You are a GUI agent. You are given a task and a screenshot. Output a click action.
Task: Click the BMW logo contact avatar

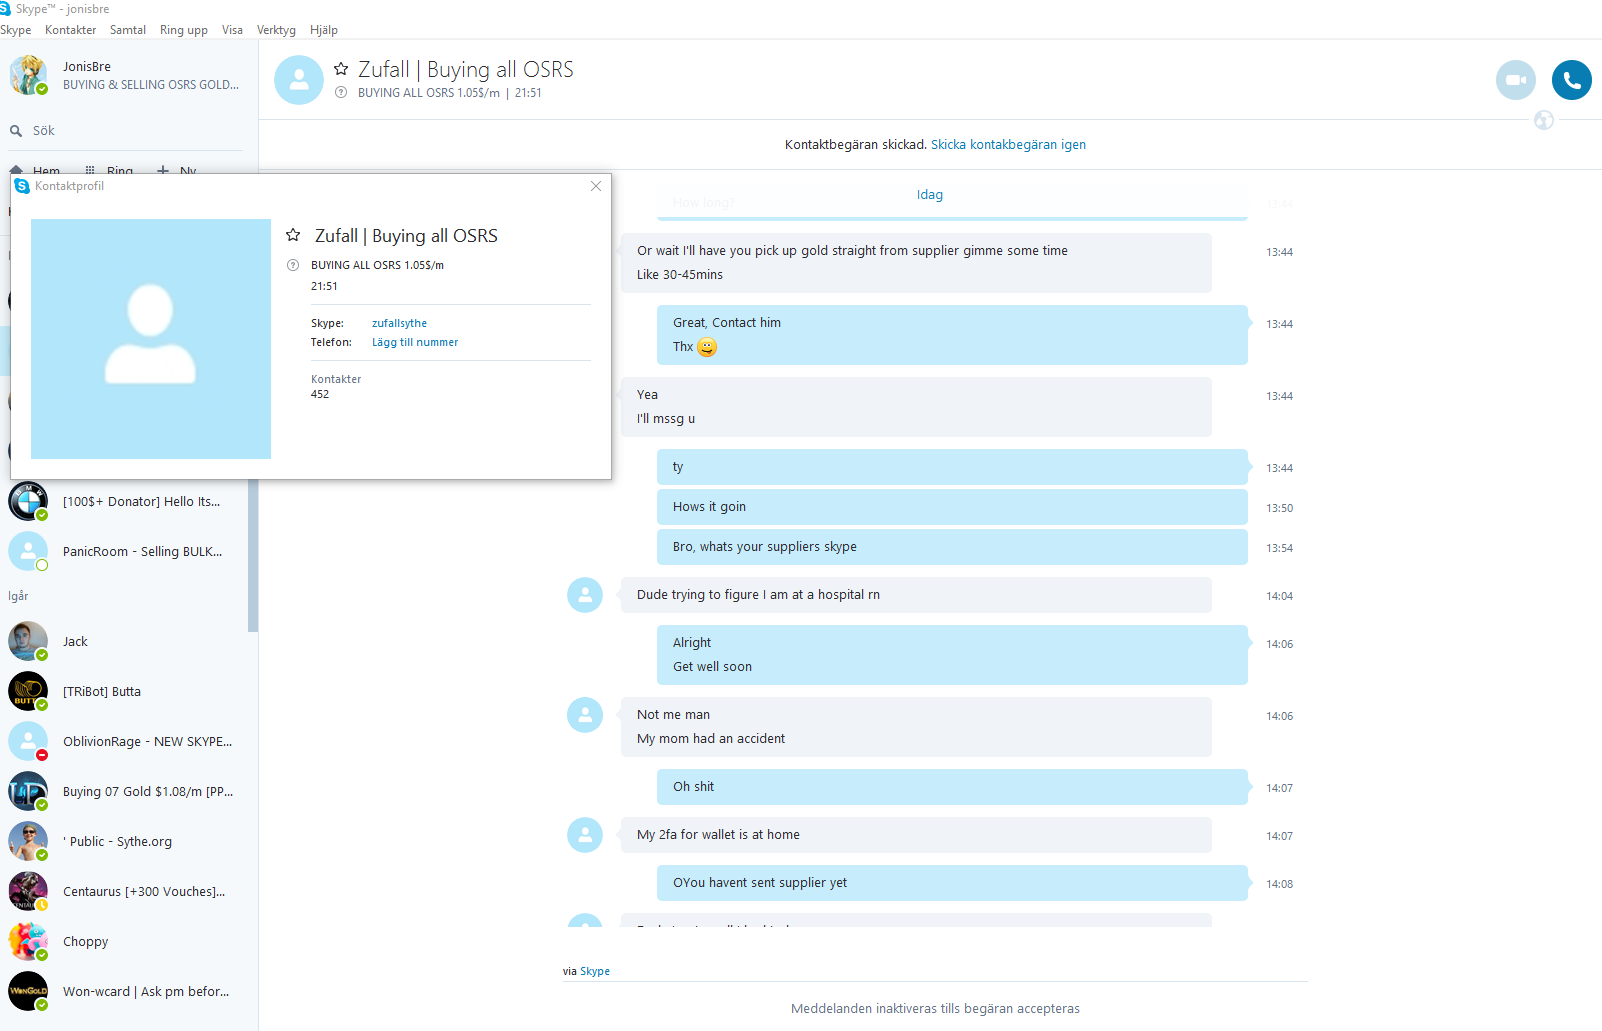point(28,502)
